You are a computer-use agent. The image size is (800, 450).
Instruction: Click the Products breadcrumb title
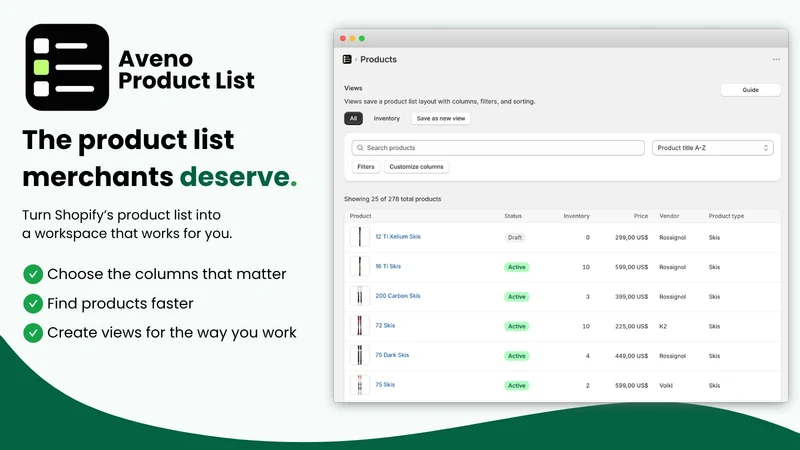[x=378, y=59]
